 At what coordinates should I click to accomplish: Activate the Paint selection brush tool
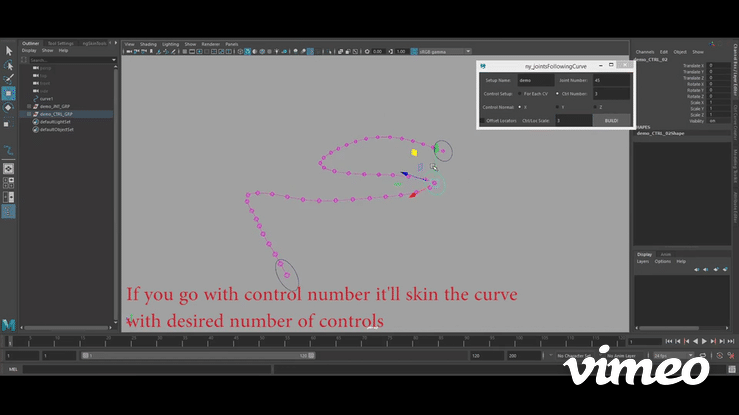point(8,79)
